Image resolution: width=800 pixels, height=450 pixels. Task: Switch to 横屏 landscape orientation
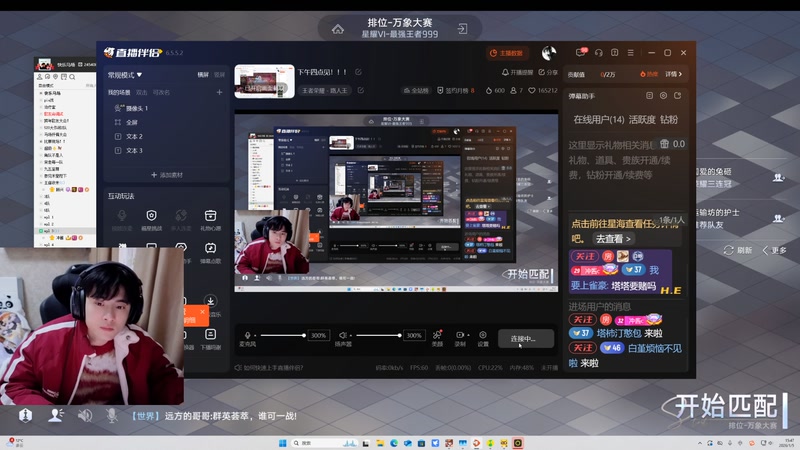point(203,74)
